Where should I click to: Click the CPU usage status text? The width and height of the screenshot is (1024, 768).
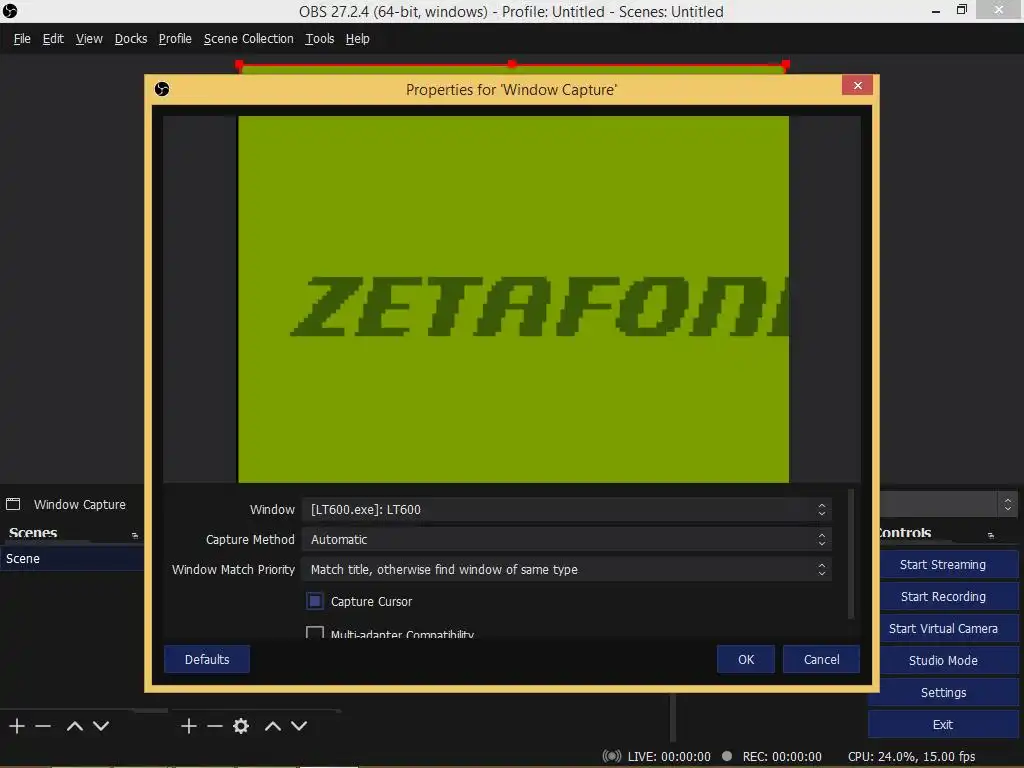(x=912, y=756)
